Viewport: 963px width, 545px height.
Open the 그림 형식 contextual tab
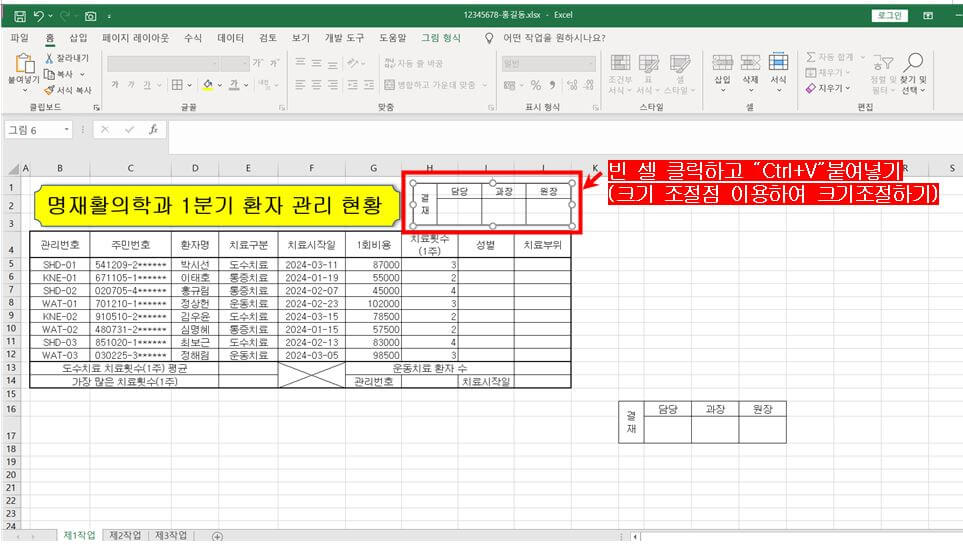[440, 38]
